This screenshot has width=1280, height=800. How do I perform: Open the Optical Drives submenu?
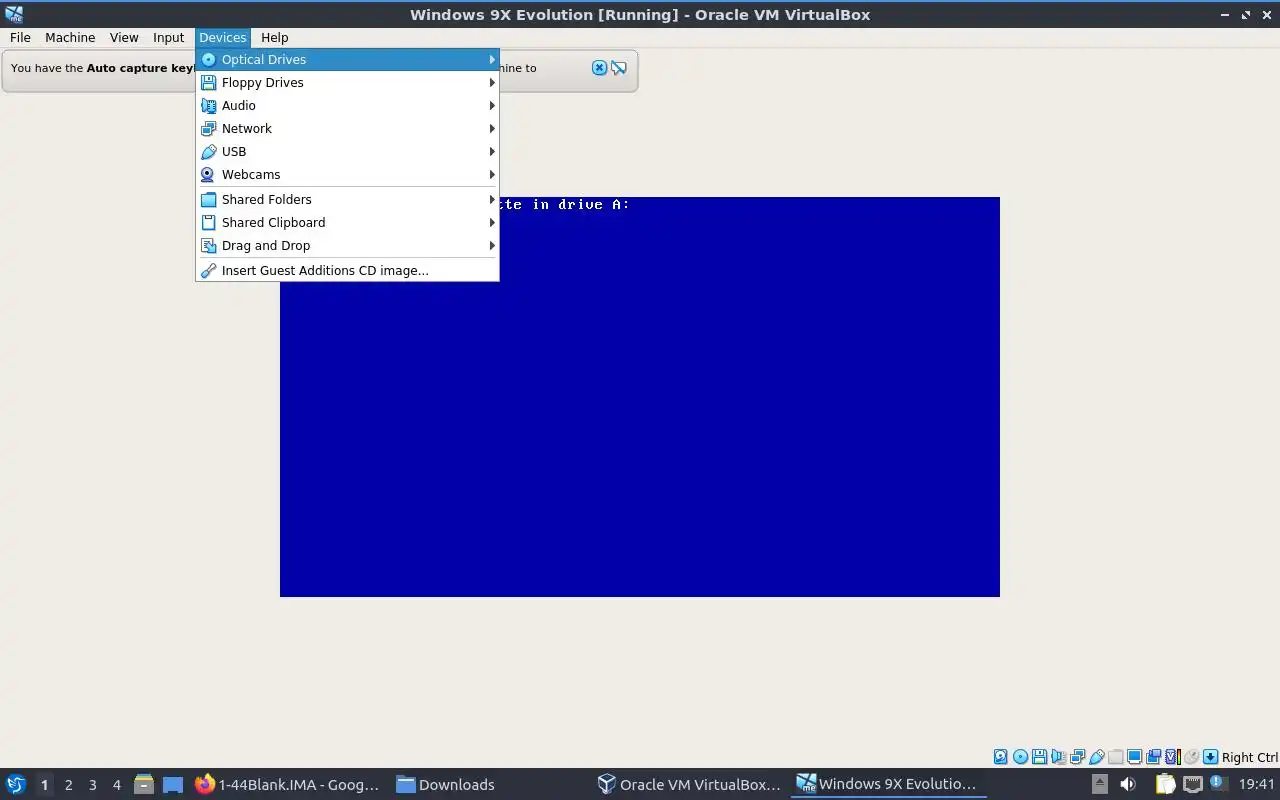(x=347, y=60)
